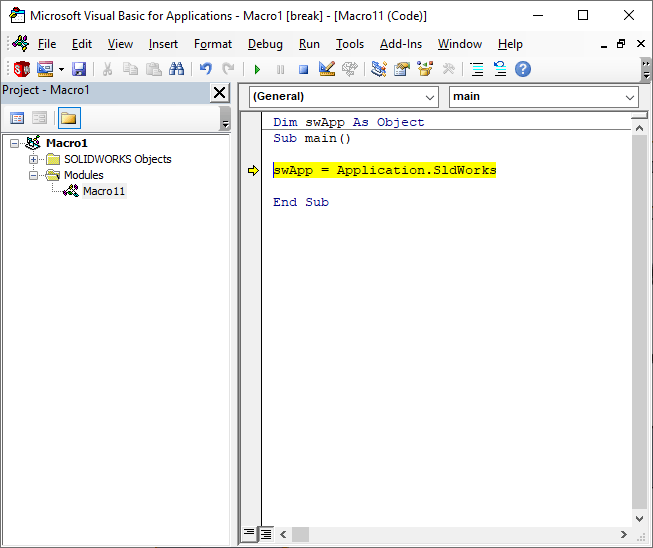Open the Format menu
This screenshot has width=653, height=548.
click(213, 44)
